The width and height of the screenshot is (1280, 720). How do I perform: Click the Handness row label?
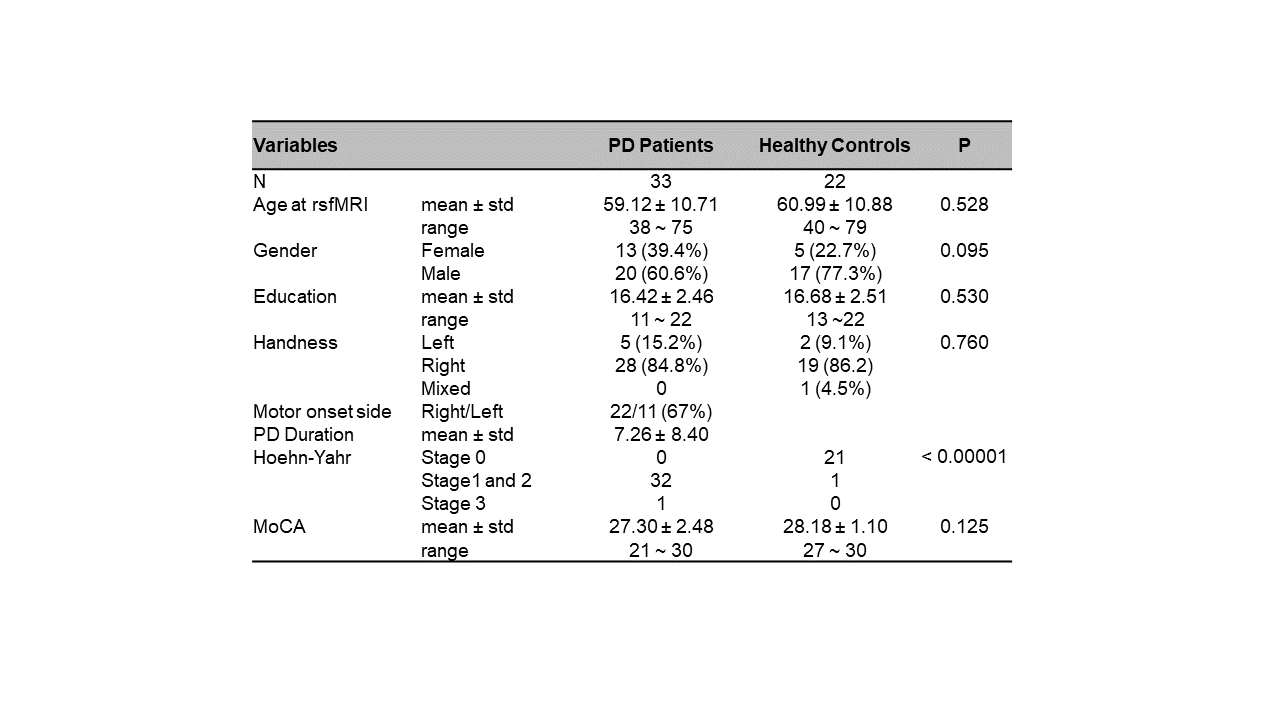point(295,343)
